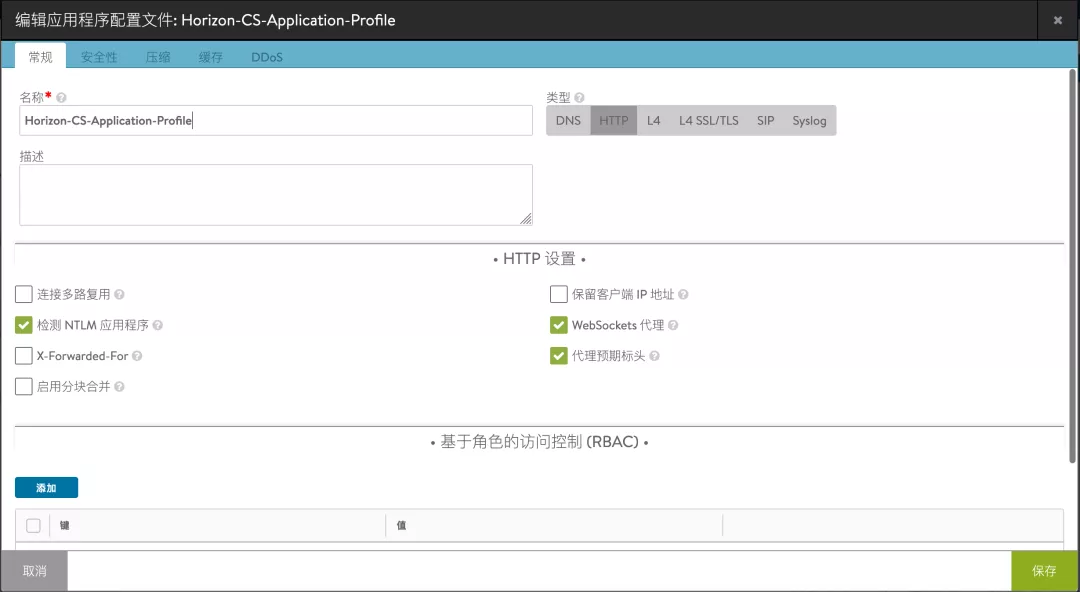Select DNS profile type
This screenshot has width=1080, height=592.
[568, 121]
